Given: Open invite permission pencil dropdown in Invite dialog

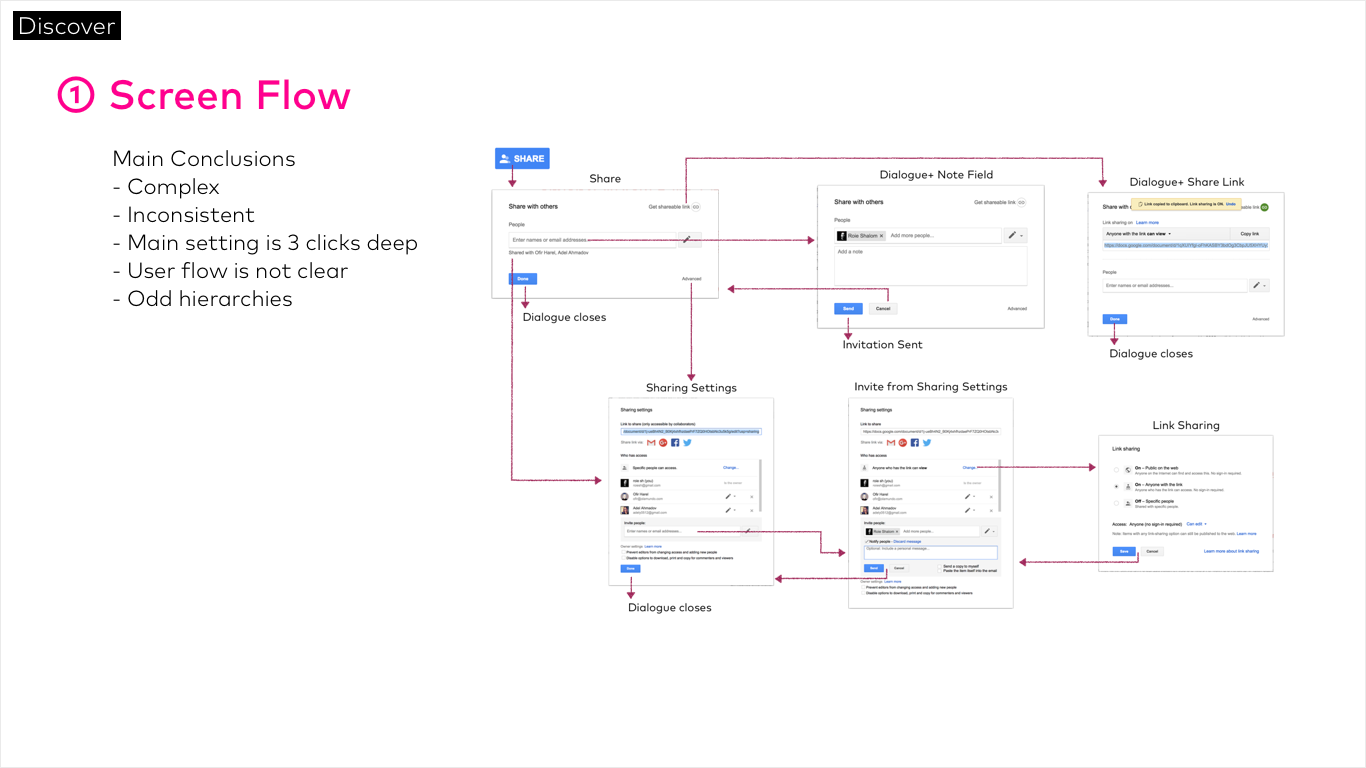Looking at the screenshot, I should click(989, 531).
